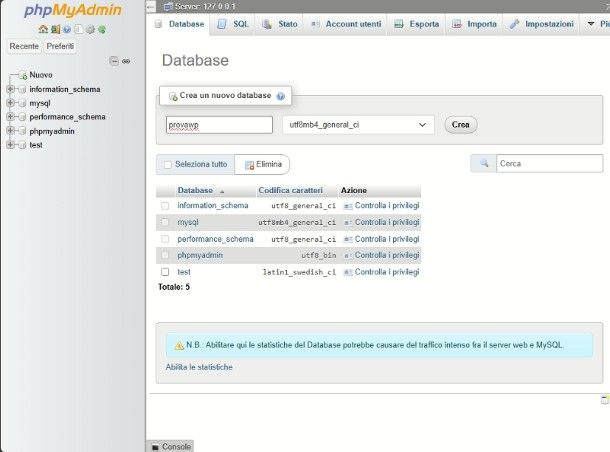The image size is (610, 452).
Task: Click the Codifica caratteri column header
Action: coord(291,191)
